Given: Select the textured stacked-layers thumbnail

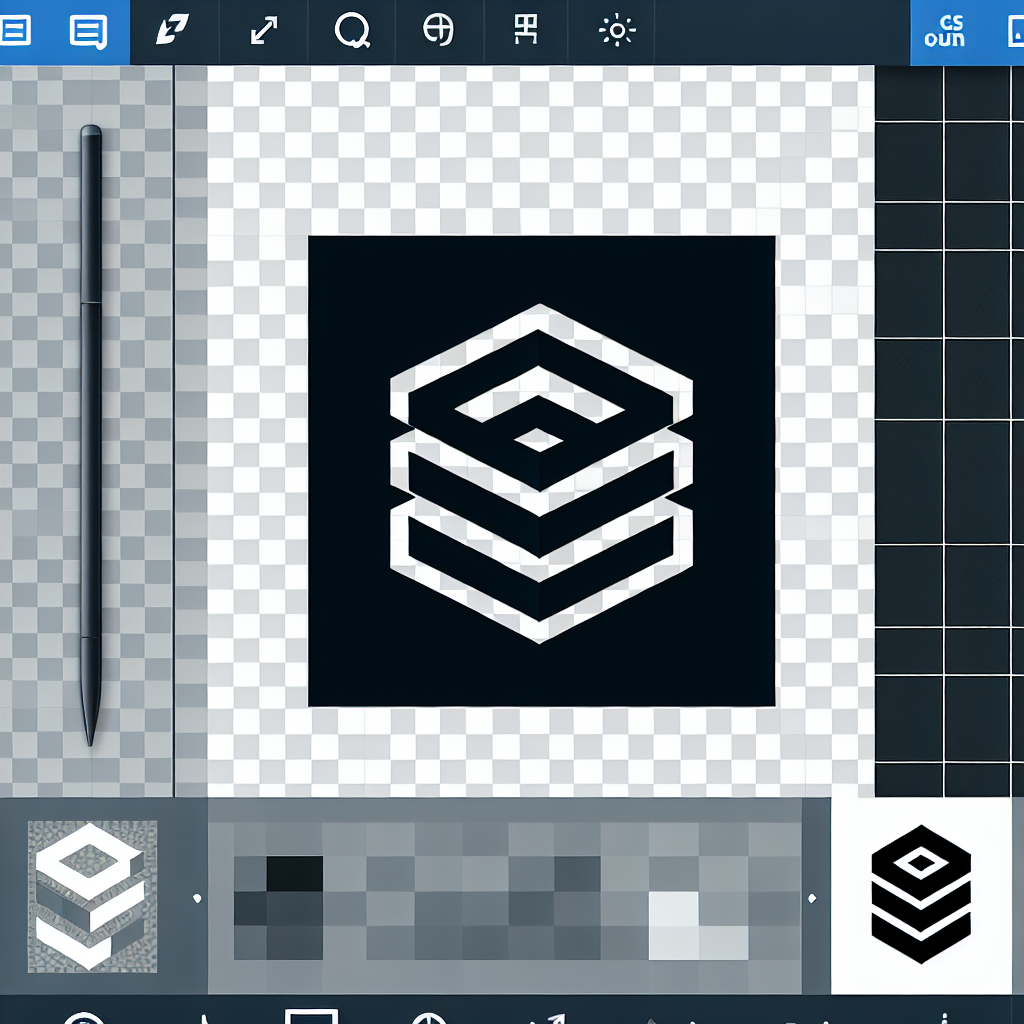Looking at the screenshot, I should [92, 897].
